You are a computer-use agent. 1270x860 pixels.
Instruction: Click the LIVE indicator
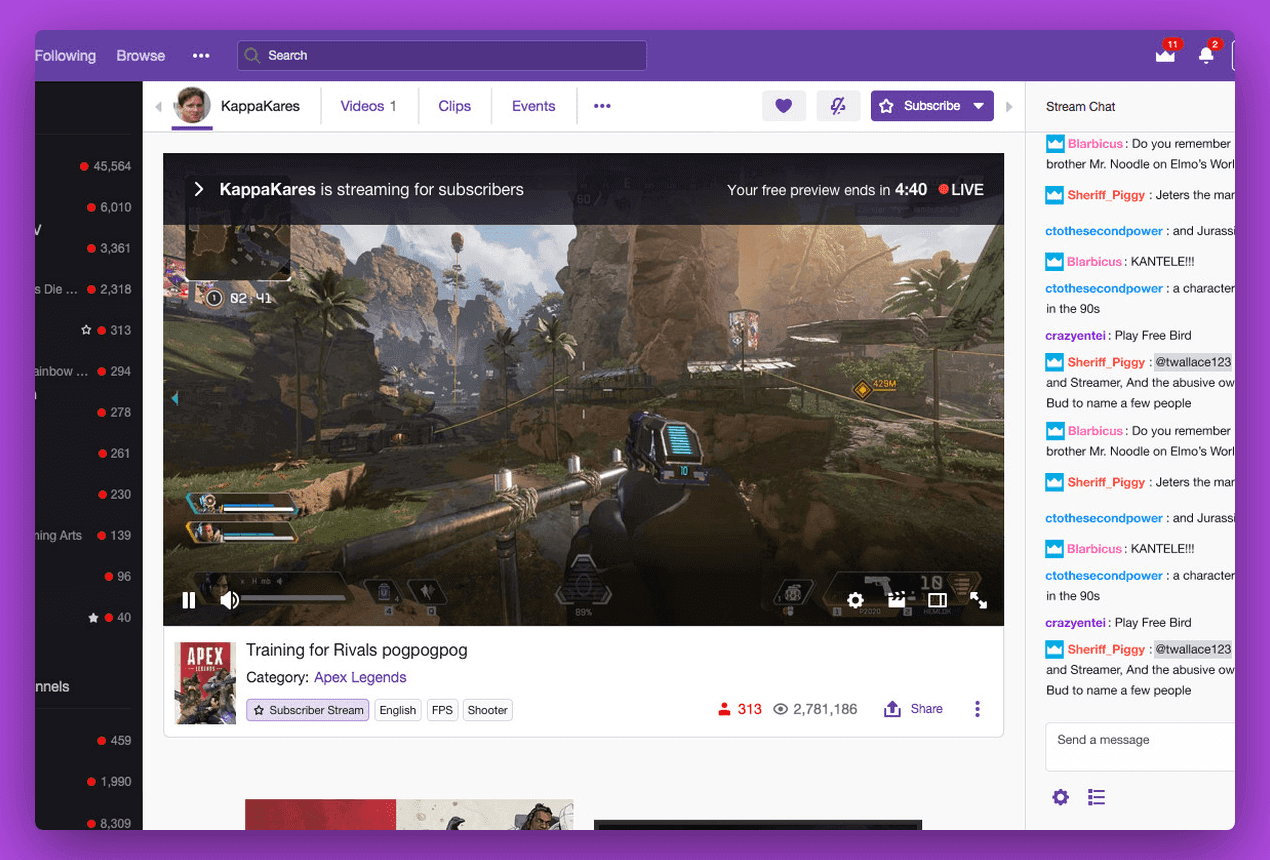(x=961, y=189)
